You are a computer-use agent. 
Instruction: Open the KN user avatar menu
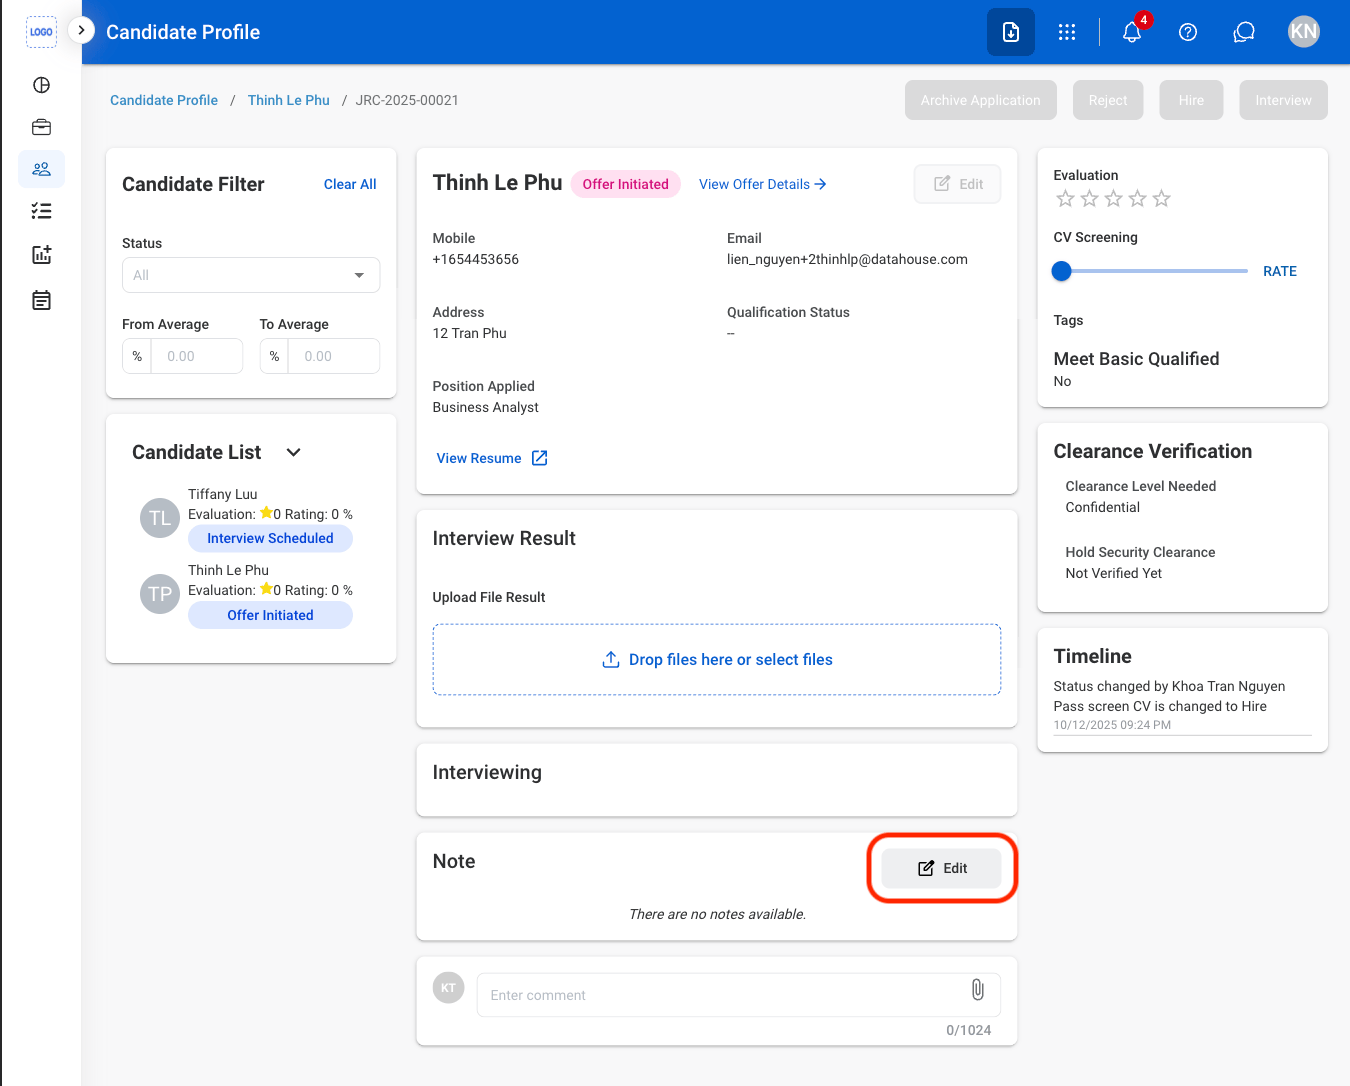[x=1304, y=32]
